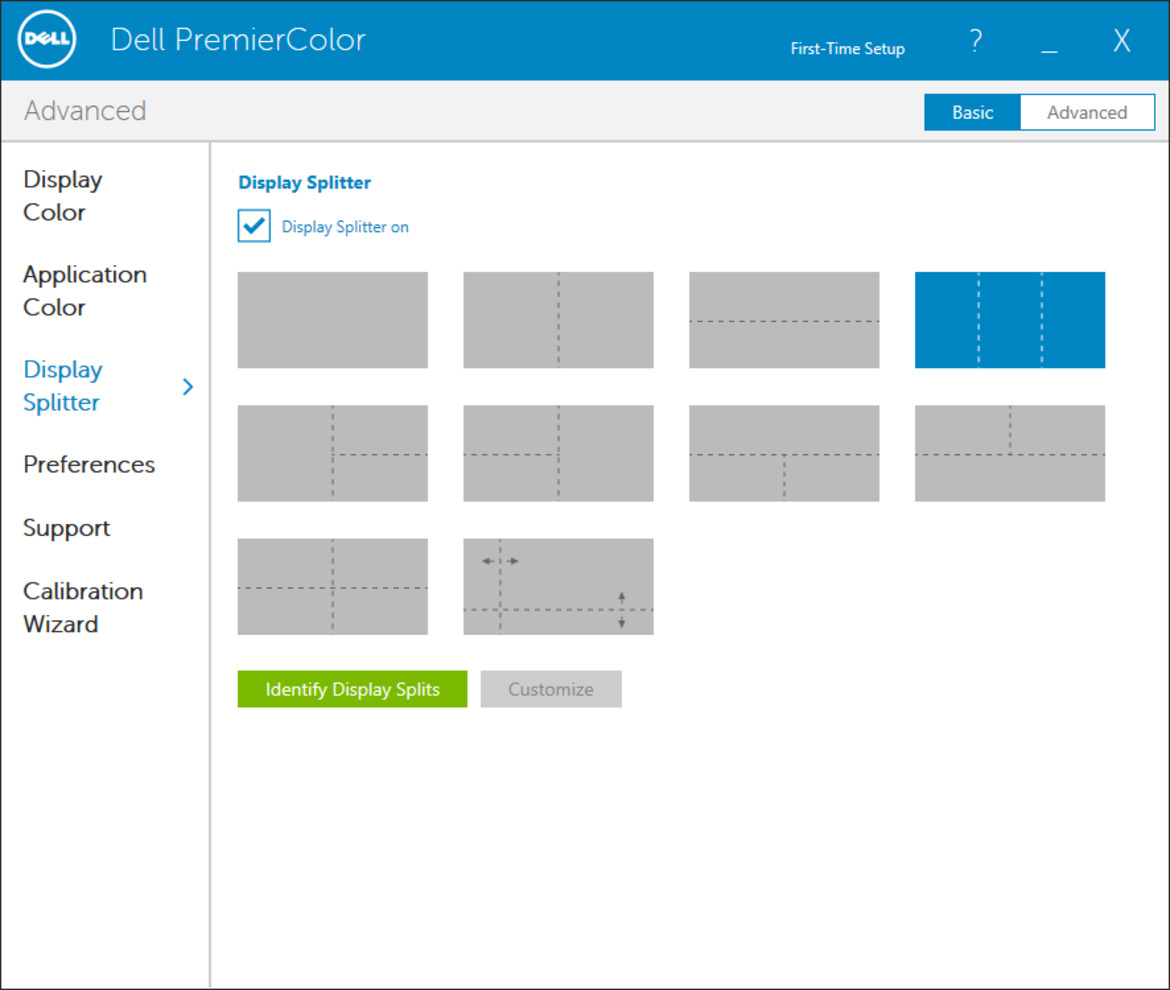This screenshot has width=1170, height=990.
Task: Open the First-Time Setup link
Action: (848, 48)
